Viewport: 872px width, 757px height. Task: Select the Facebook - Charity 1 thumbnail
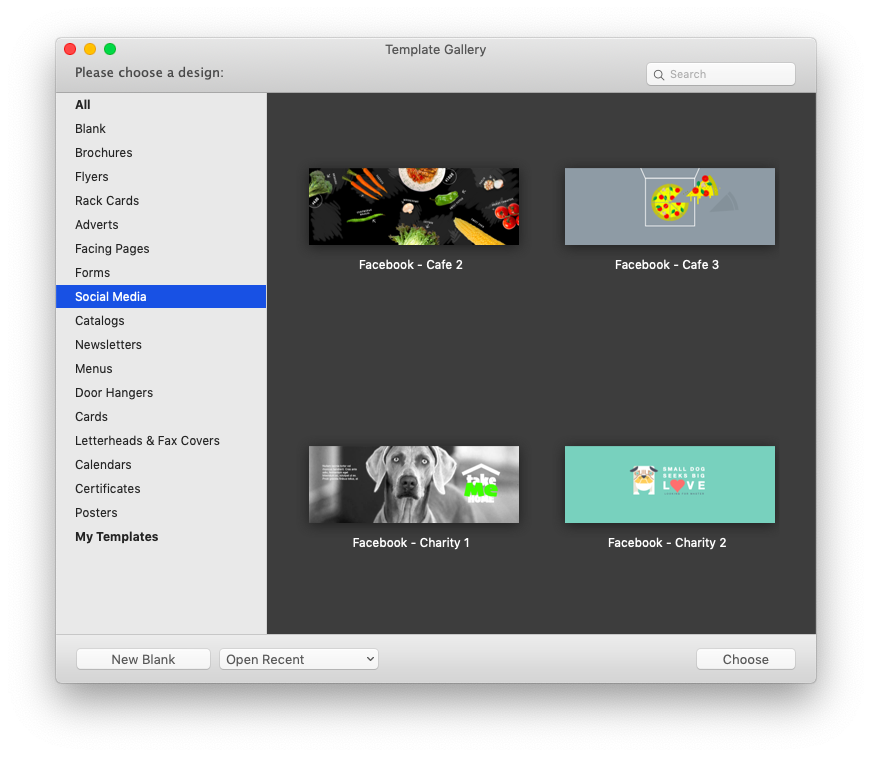[413, 484]
